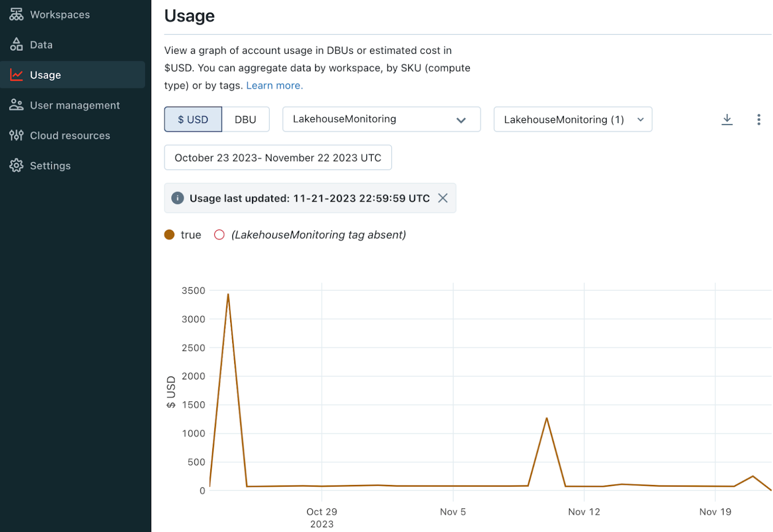Click the Usage chart icon in sidebar

[x=16, y=75]
